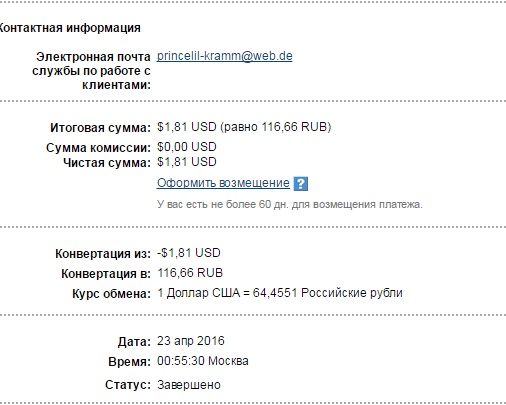This screenshot has width=506, height=405.
Task: Click the Курс обмена label
Action: (111, 294)
